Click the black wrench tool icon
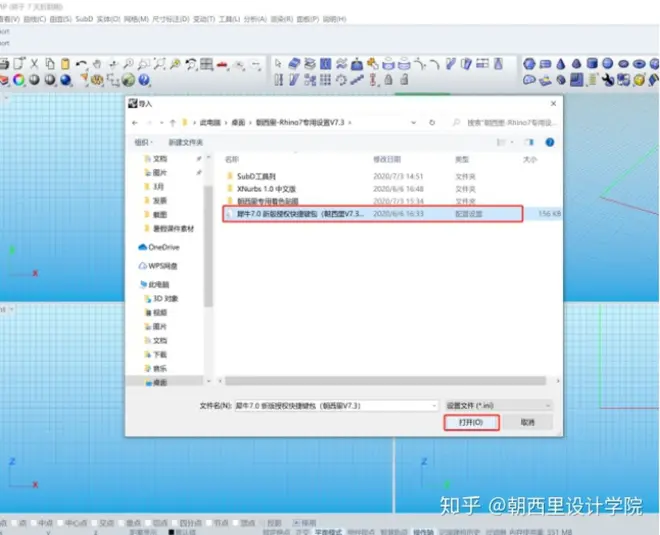This screenshot has width=660, height=535. tap(608, 80)
